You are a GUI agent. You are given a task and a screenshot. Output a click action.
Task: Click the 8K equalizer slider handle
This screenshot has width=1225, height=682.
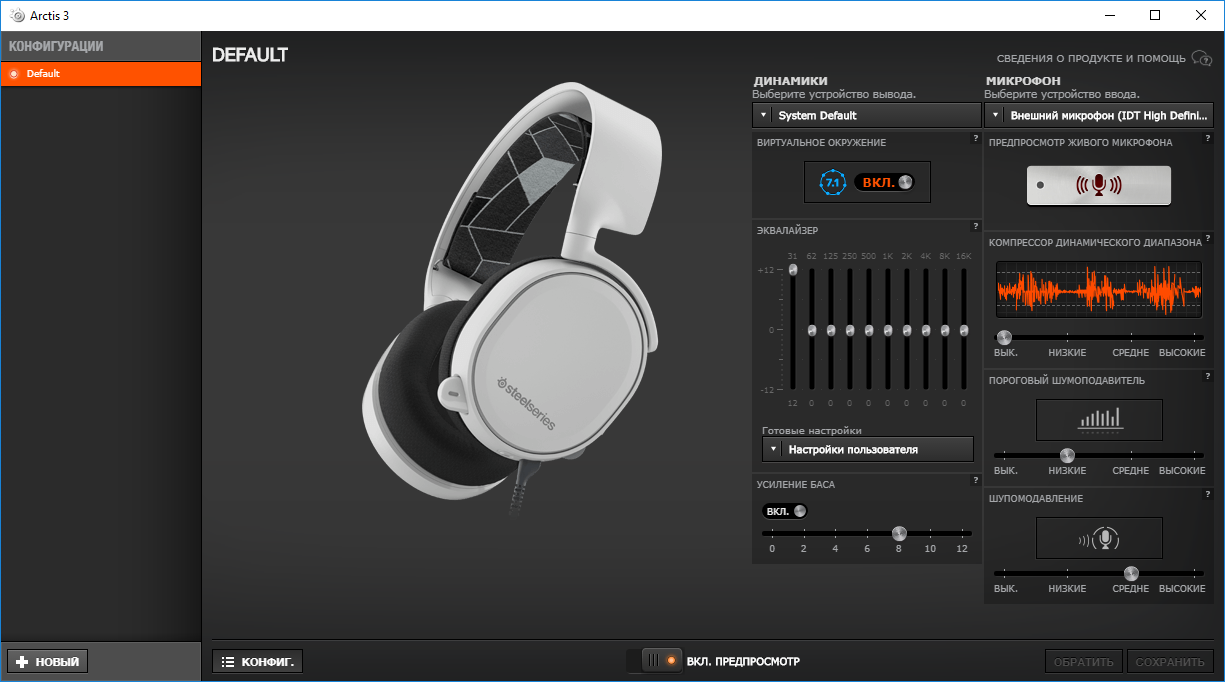click(x=945, y=330)
